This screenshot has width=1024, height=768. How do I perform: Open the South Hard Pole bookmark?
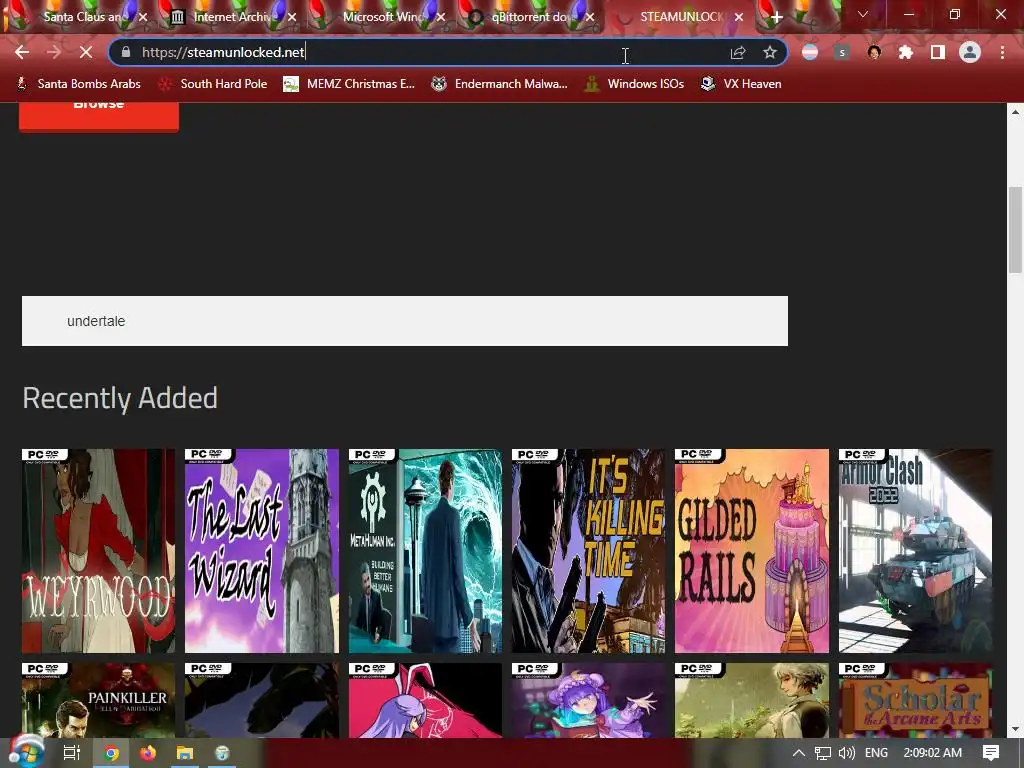click(x=213, y=84)
